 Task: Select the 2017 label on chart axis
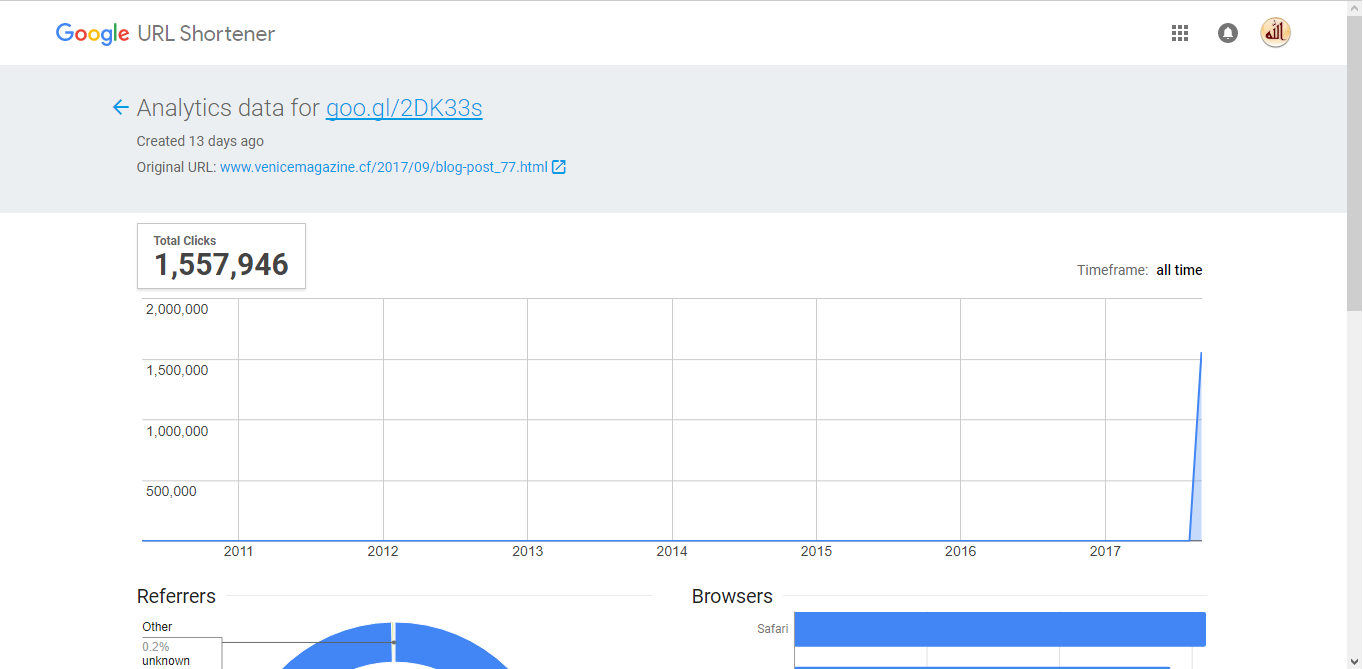click(1105, 551)
